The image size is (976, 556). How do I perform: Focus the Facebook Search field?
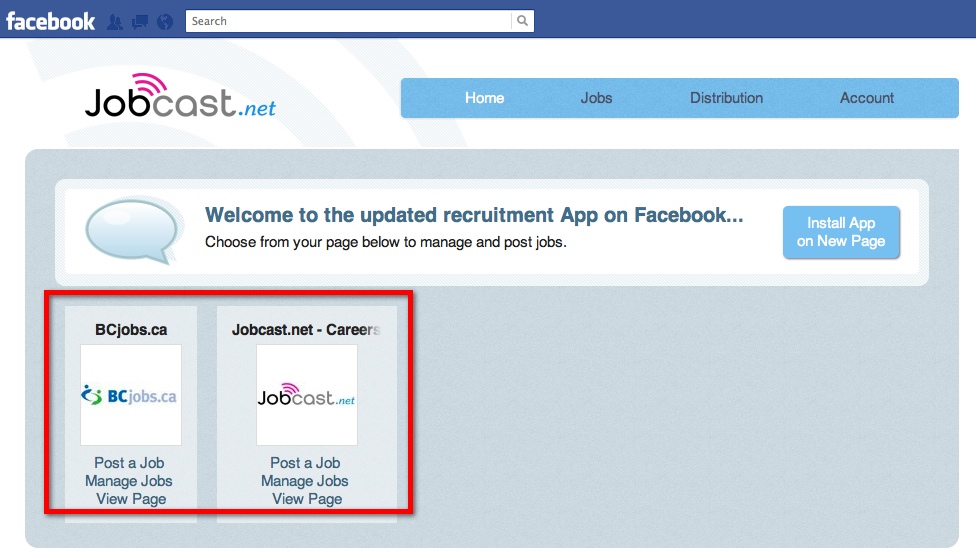coord(349,21)
